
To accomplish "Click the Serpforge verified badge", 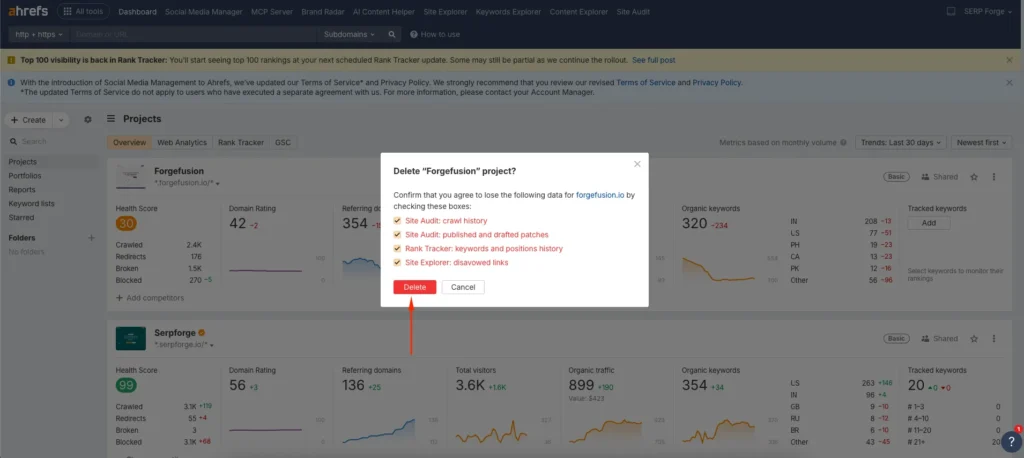I will coord(202,333).
